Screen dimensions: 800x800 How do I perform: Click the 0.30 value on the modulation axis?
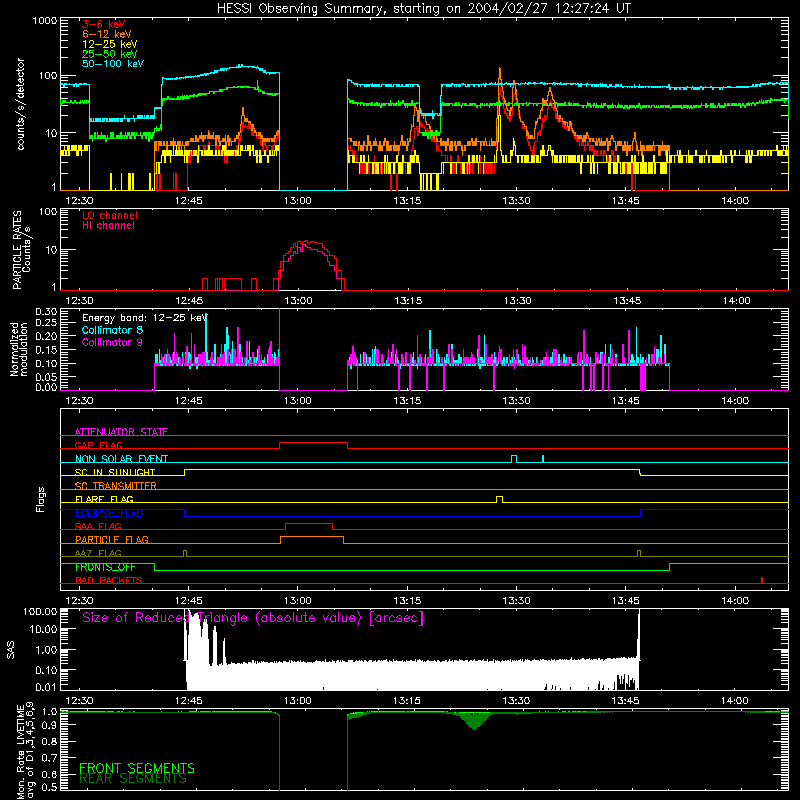click(x=46, y=311)
